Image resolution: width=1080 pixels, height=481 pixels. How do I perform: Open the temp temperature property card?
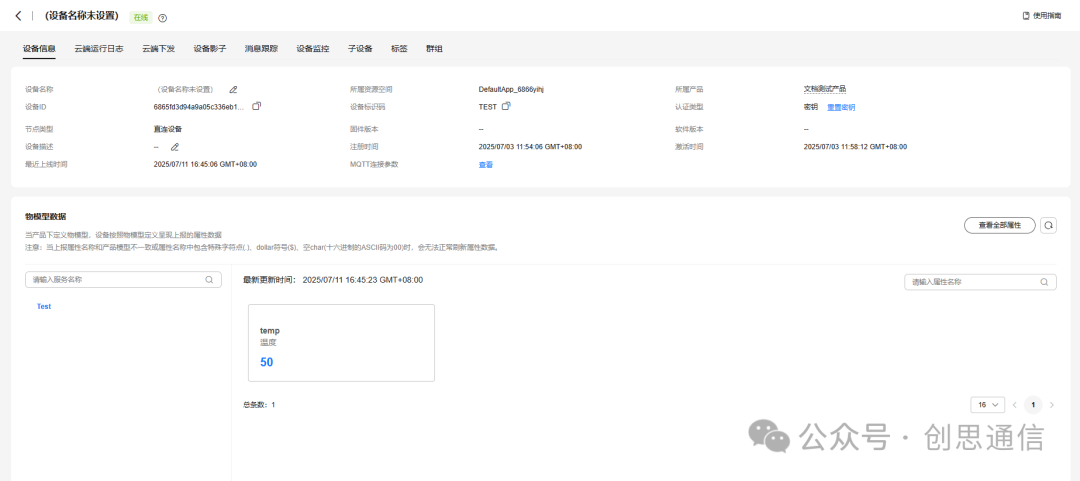(342, 342)
